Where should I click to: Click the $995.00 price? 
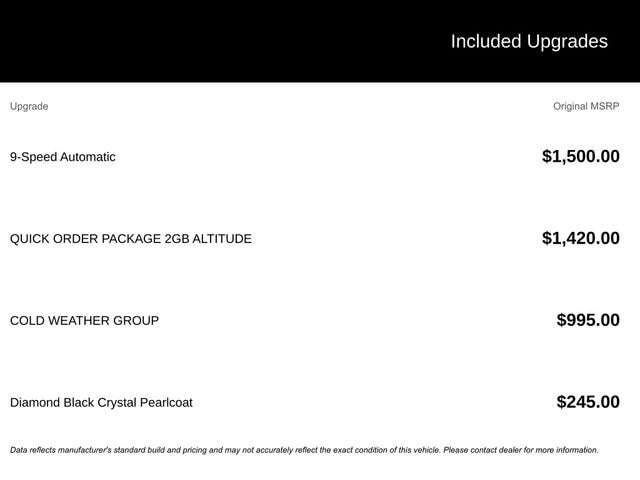tap(588, 320)
